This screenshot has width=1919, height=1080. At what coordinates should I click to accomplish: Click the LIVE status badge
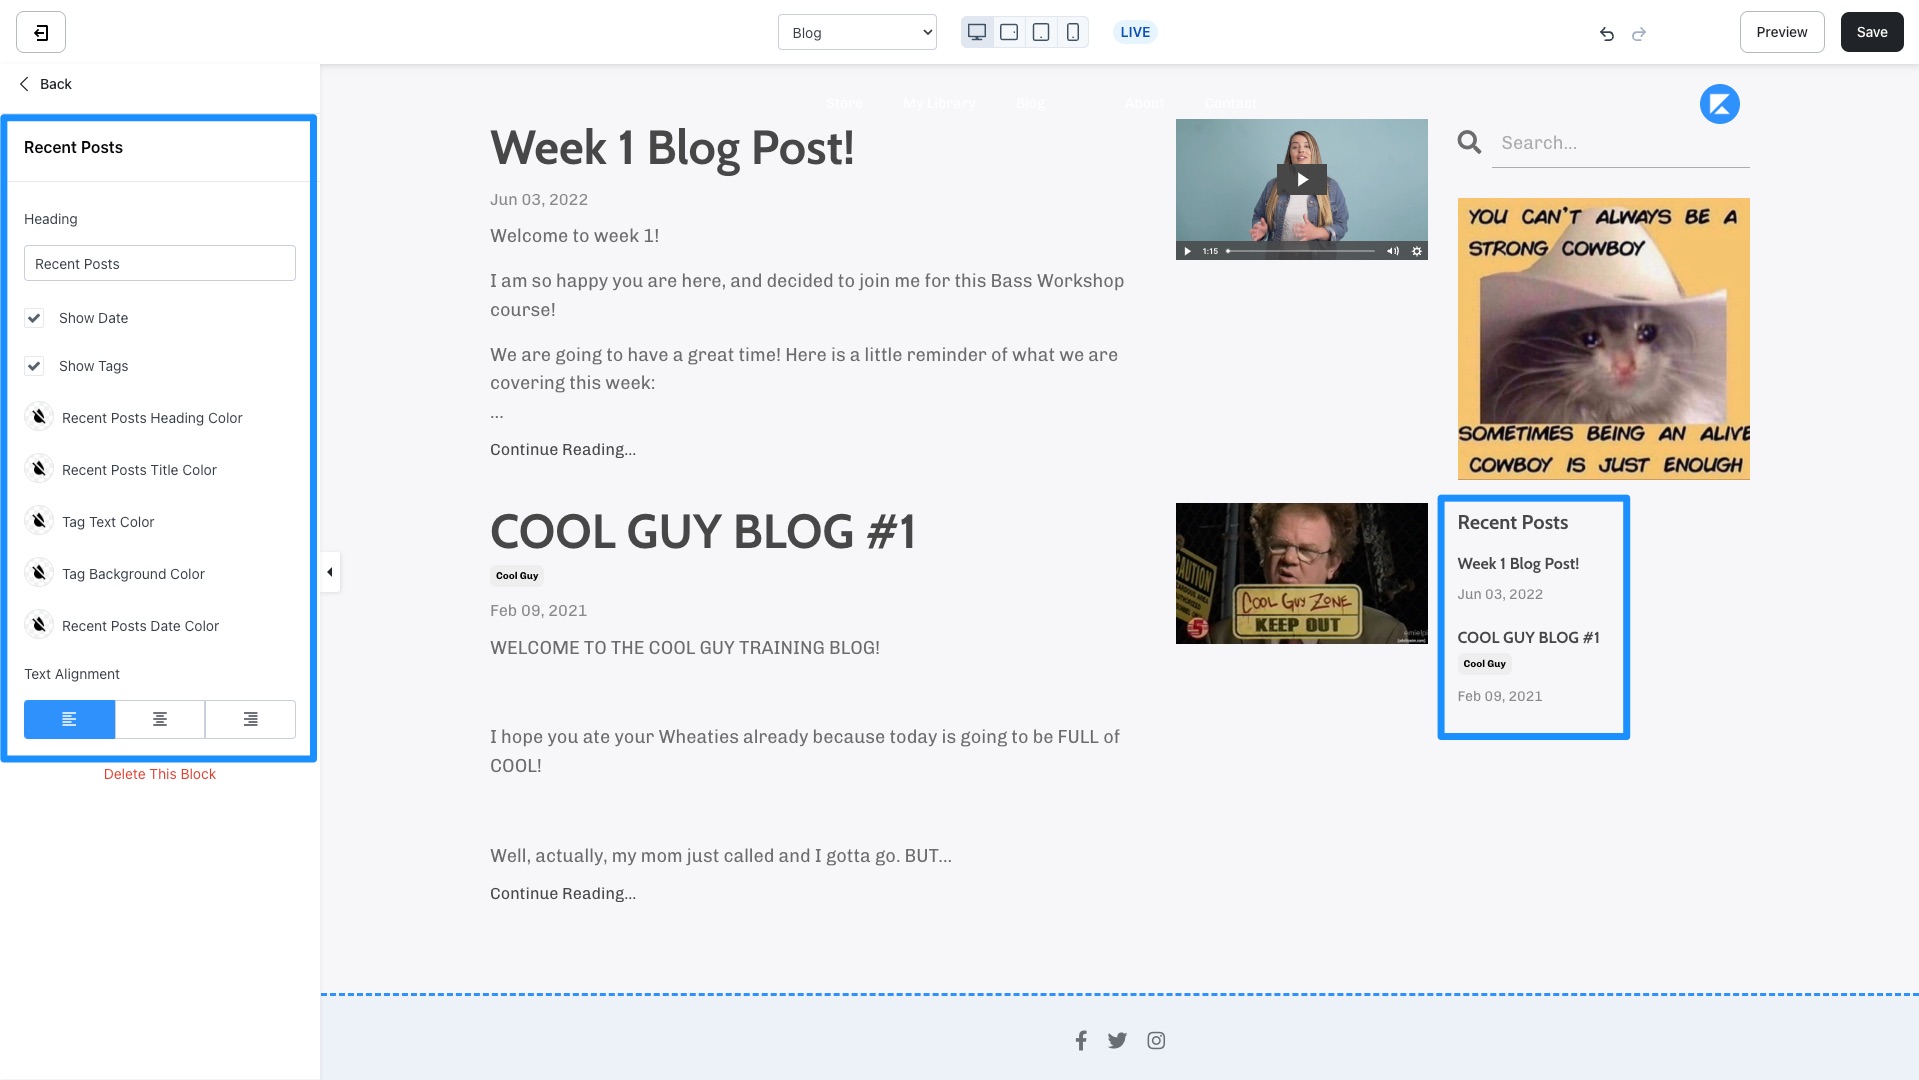(x=1135, y=32)
